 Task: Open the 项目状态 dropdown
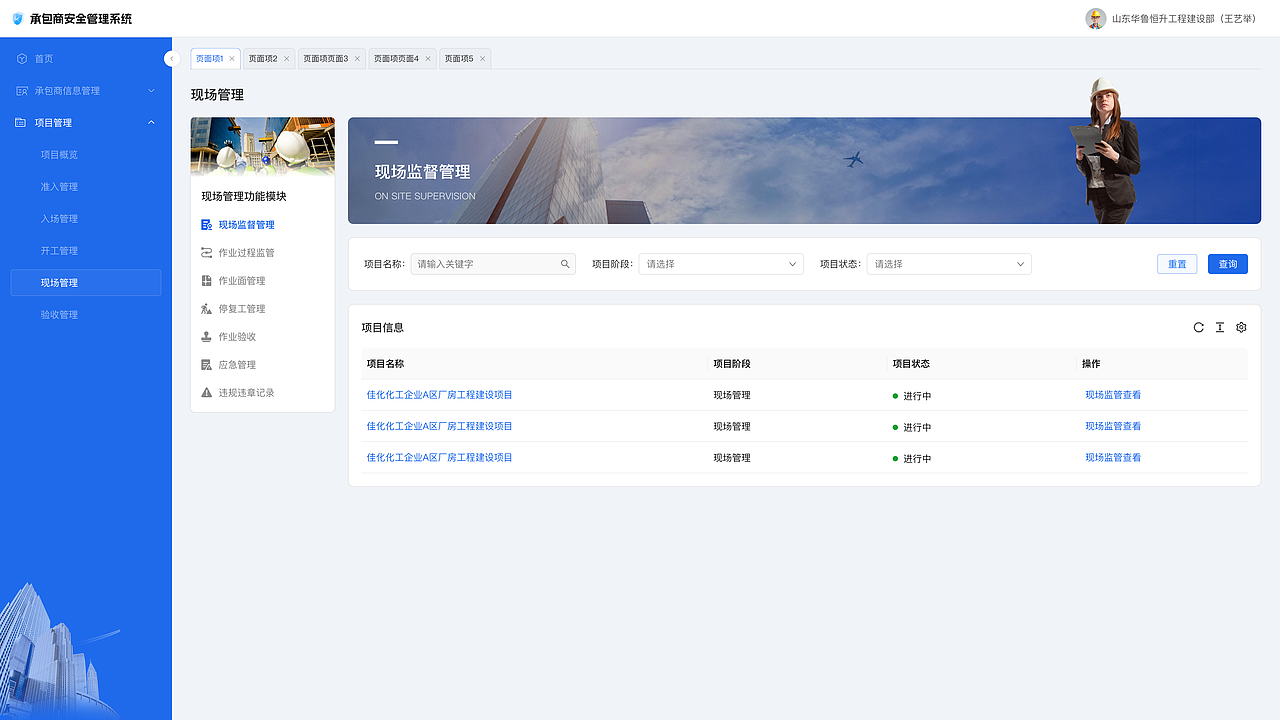[x=948, y=263]
